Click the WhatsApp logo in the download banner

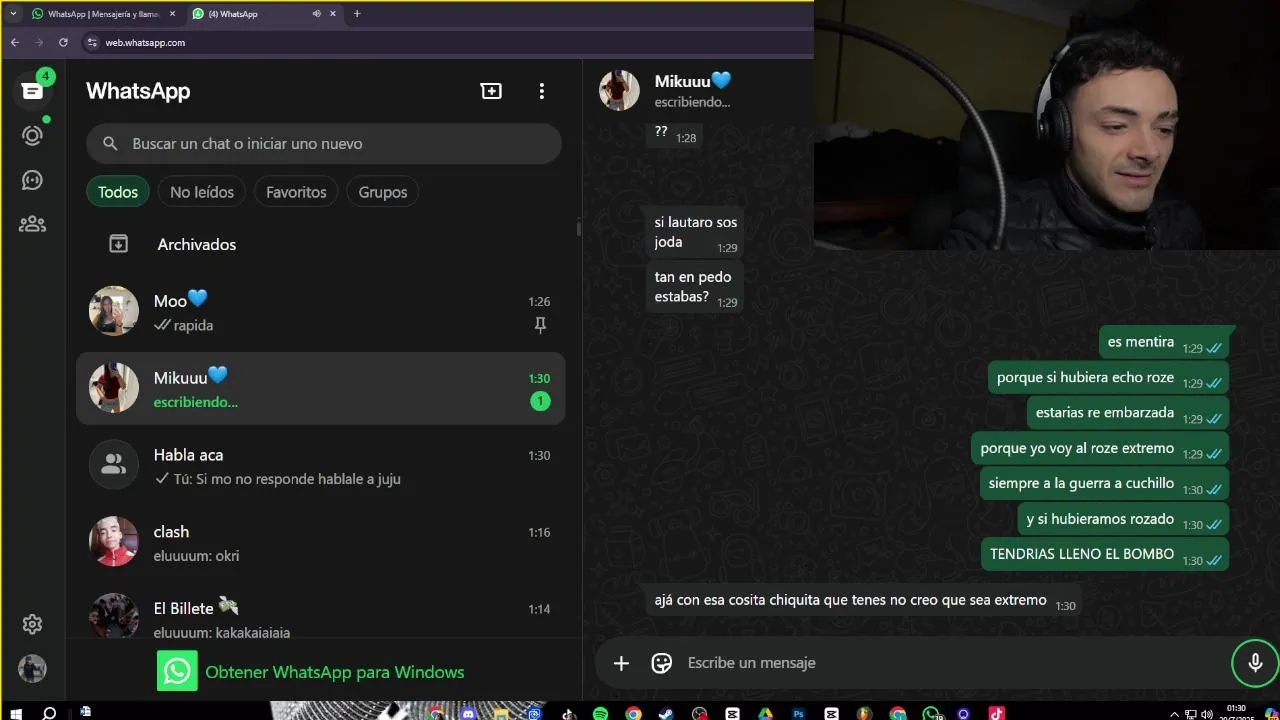[x=177, y=672]
